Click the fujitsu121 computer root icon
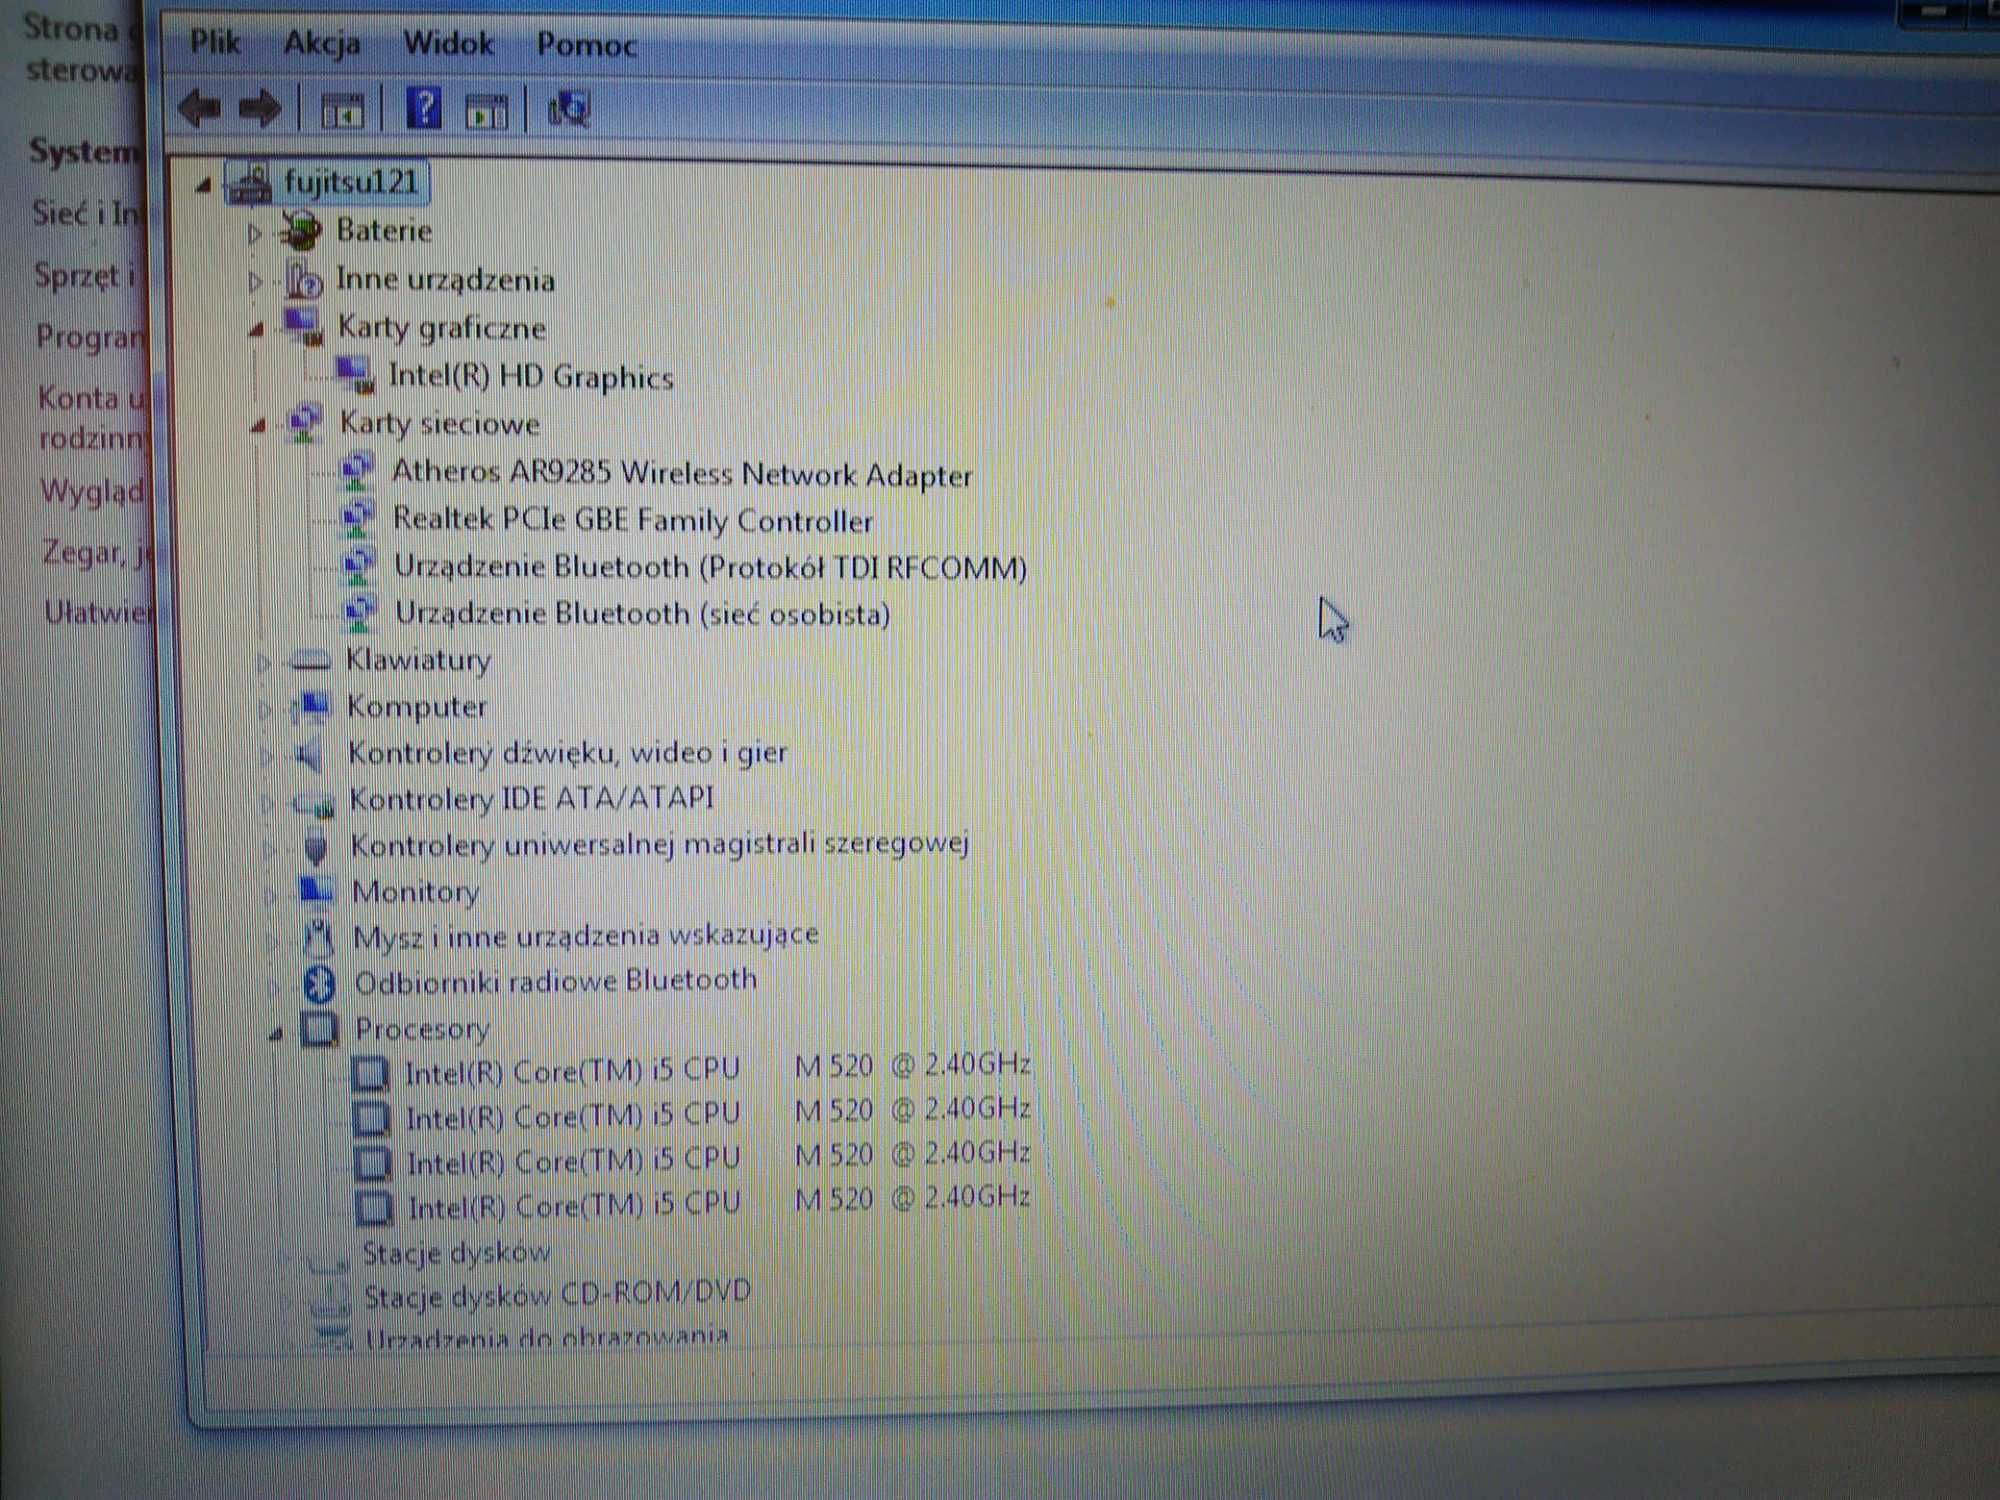This screenshot has width=2000, height=1500. 251,184
